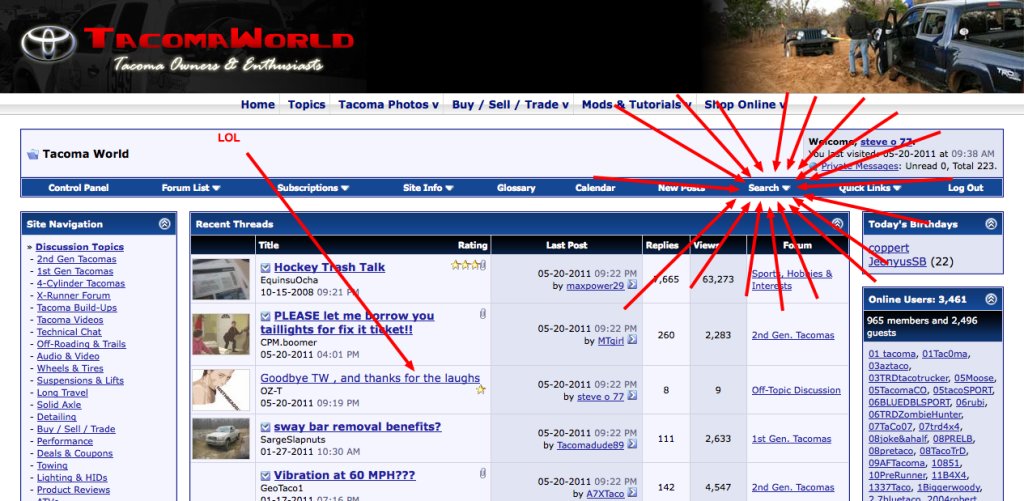
Task: Open the Site Info dropdown
Action: 428,188
